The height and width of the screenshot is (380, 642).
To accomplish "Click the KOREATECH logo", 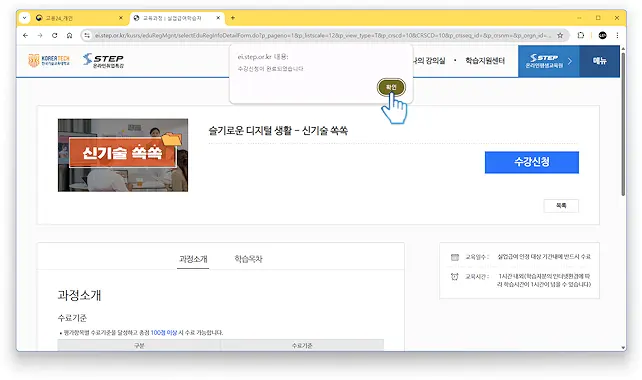I will pos(49,60).
